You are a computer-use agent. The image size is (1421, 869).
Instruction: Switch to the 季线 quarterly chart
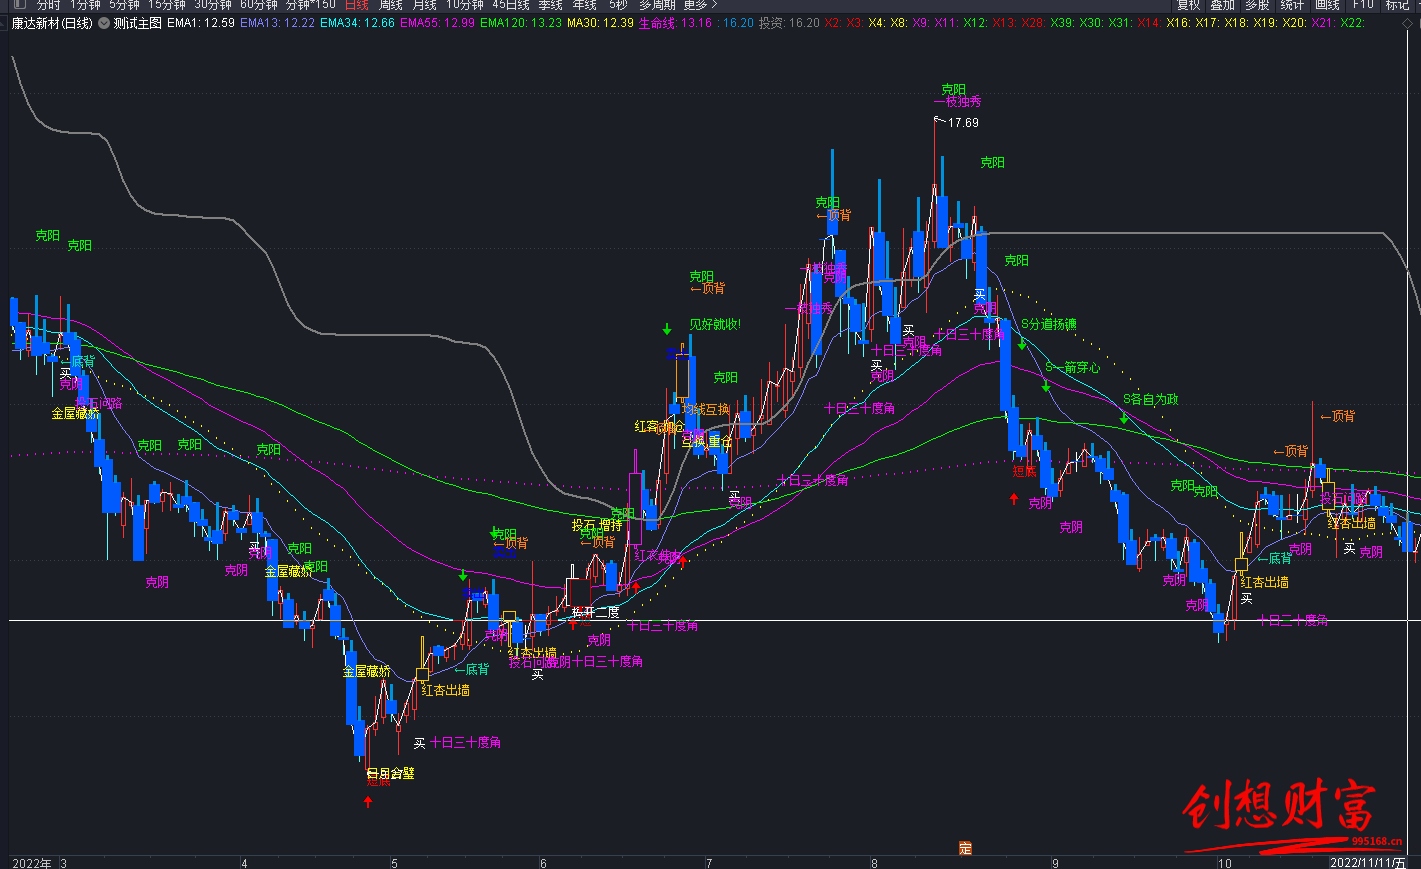point(550,5)
